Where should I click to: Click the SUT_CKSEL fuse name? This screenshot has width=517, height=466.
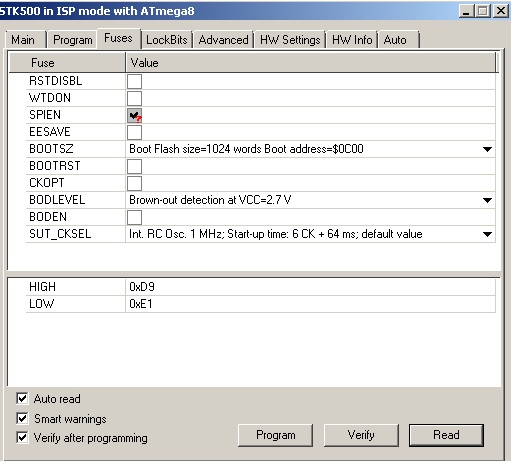click(60, 234)
